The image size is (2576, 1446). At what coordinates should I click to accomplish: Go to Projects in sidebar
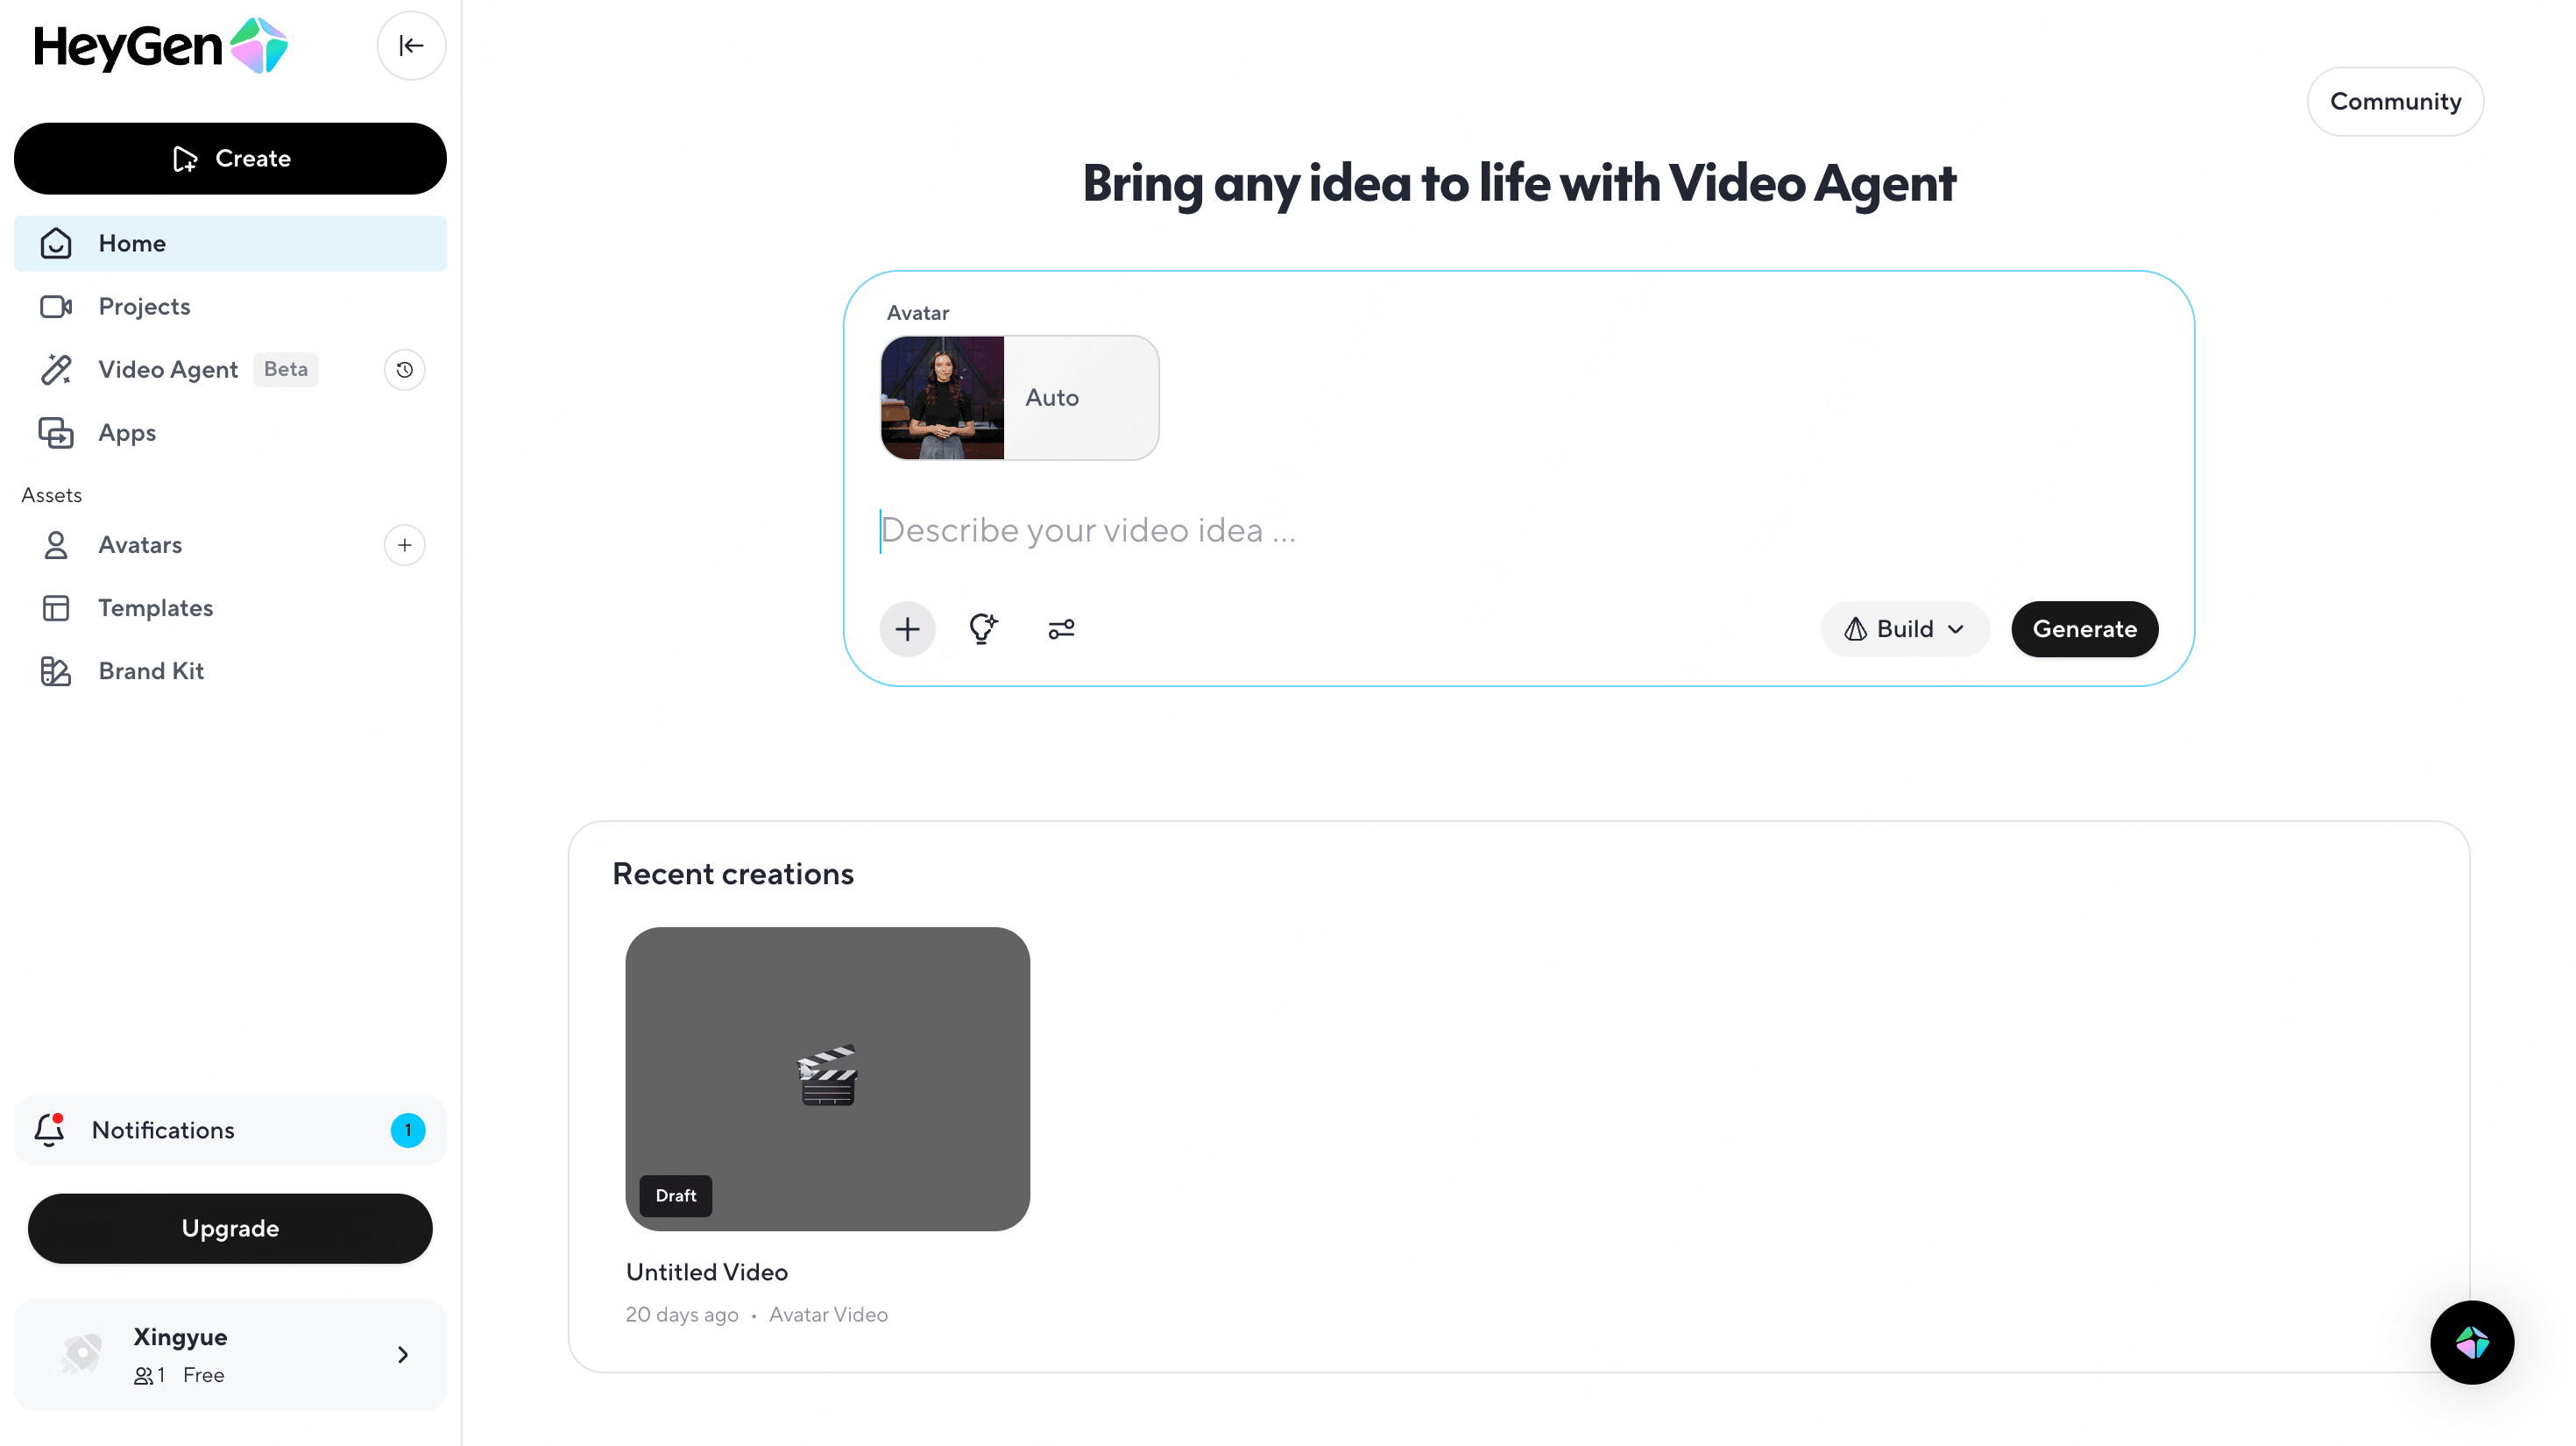pyautogui.click(x=144, y=307)
